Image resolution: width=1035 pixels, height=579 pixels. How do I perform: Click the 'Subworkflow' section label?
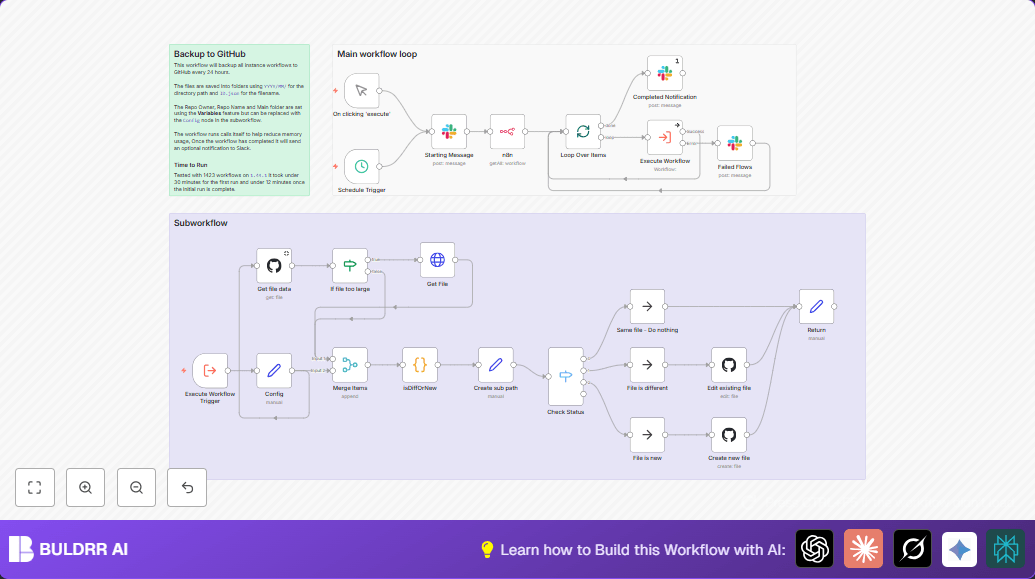(x=201, y=223)
